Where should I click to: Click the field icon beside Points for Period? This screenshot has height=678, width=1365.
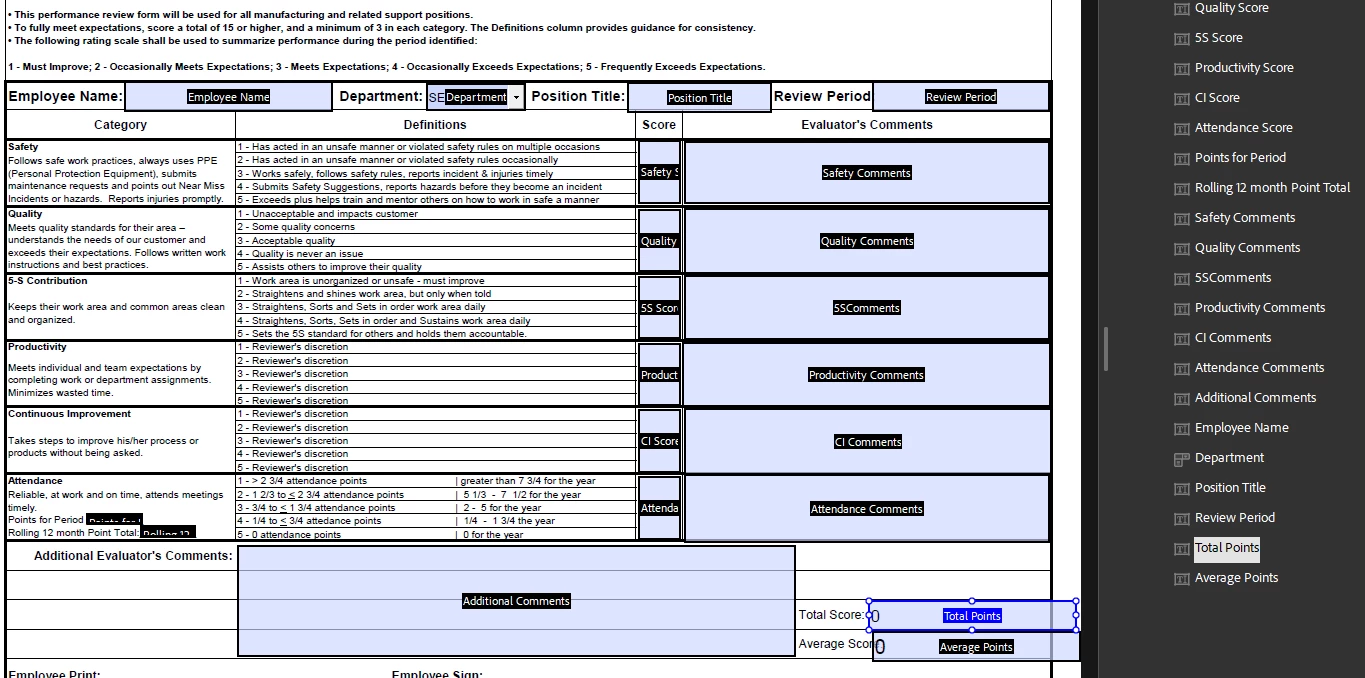point(1182,158)
